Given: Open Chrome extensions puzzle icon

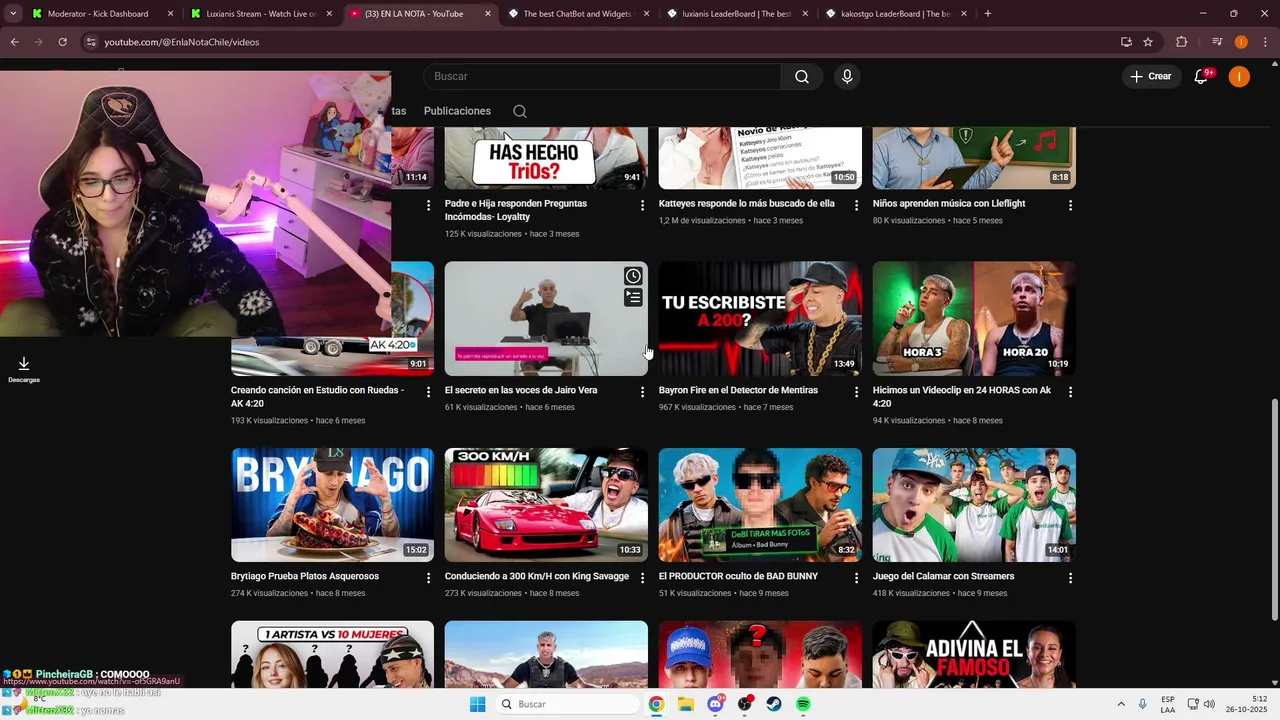Looking at the screenshot, I should point(1181,42).
